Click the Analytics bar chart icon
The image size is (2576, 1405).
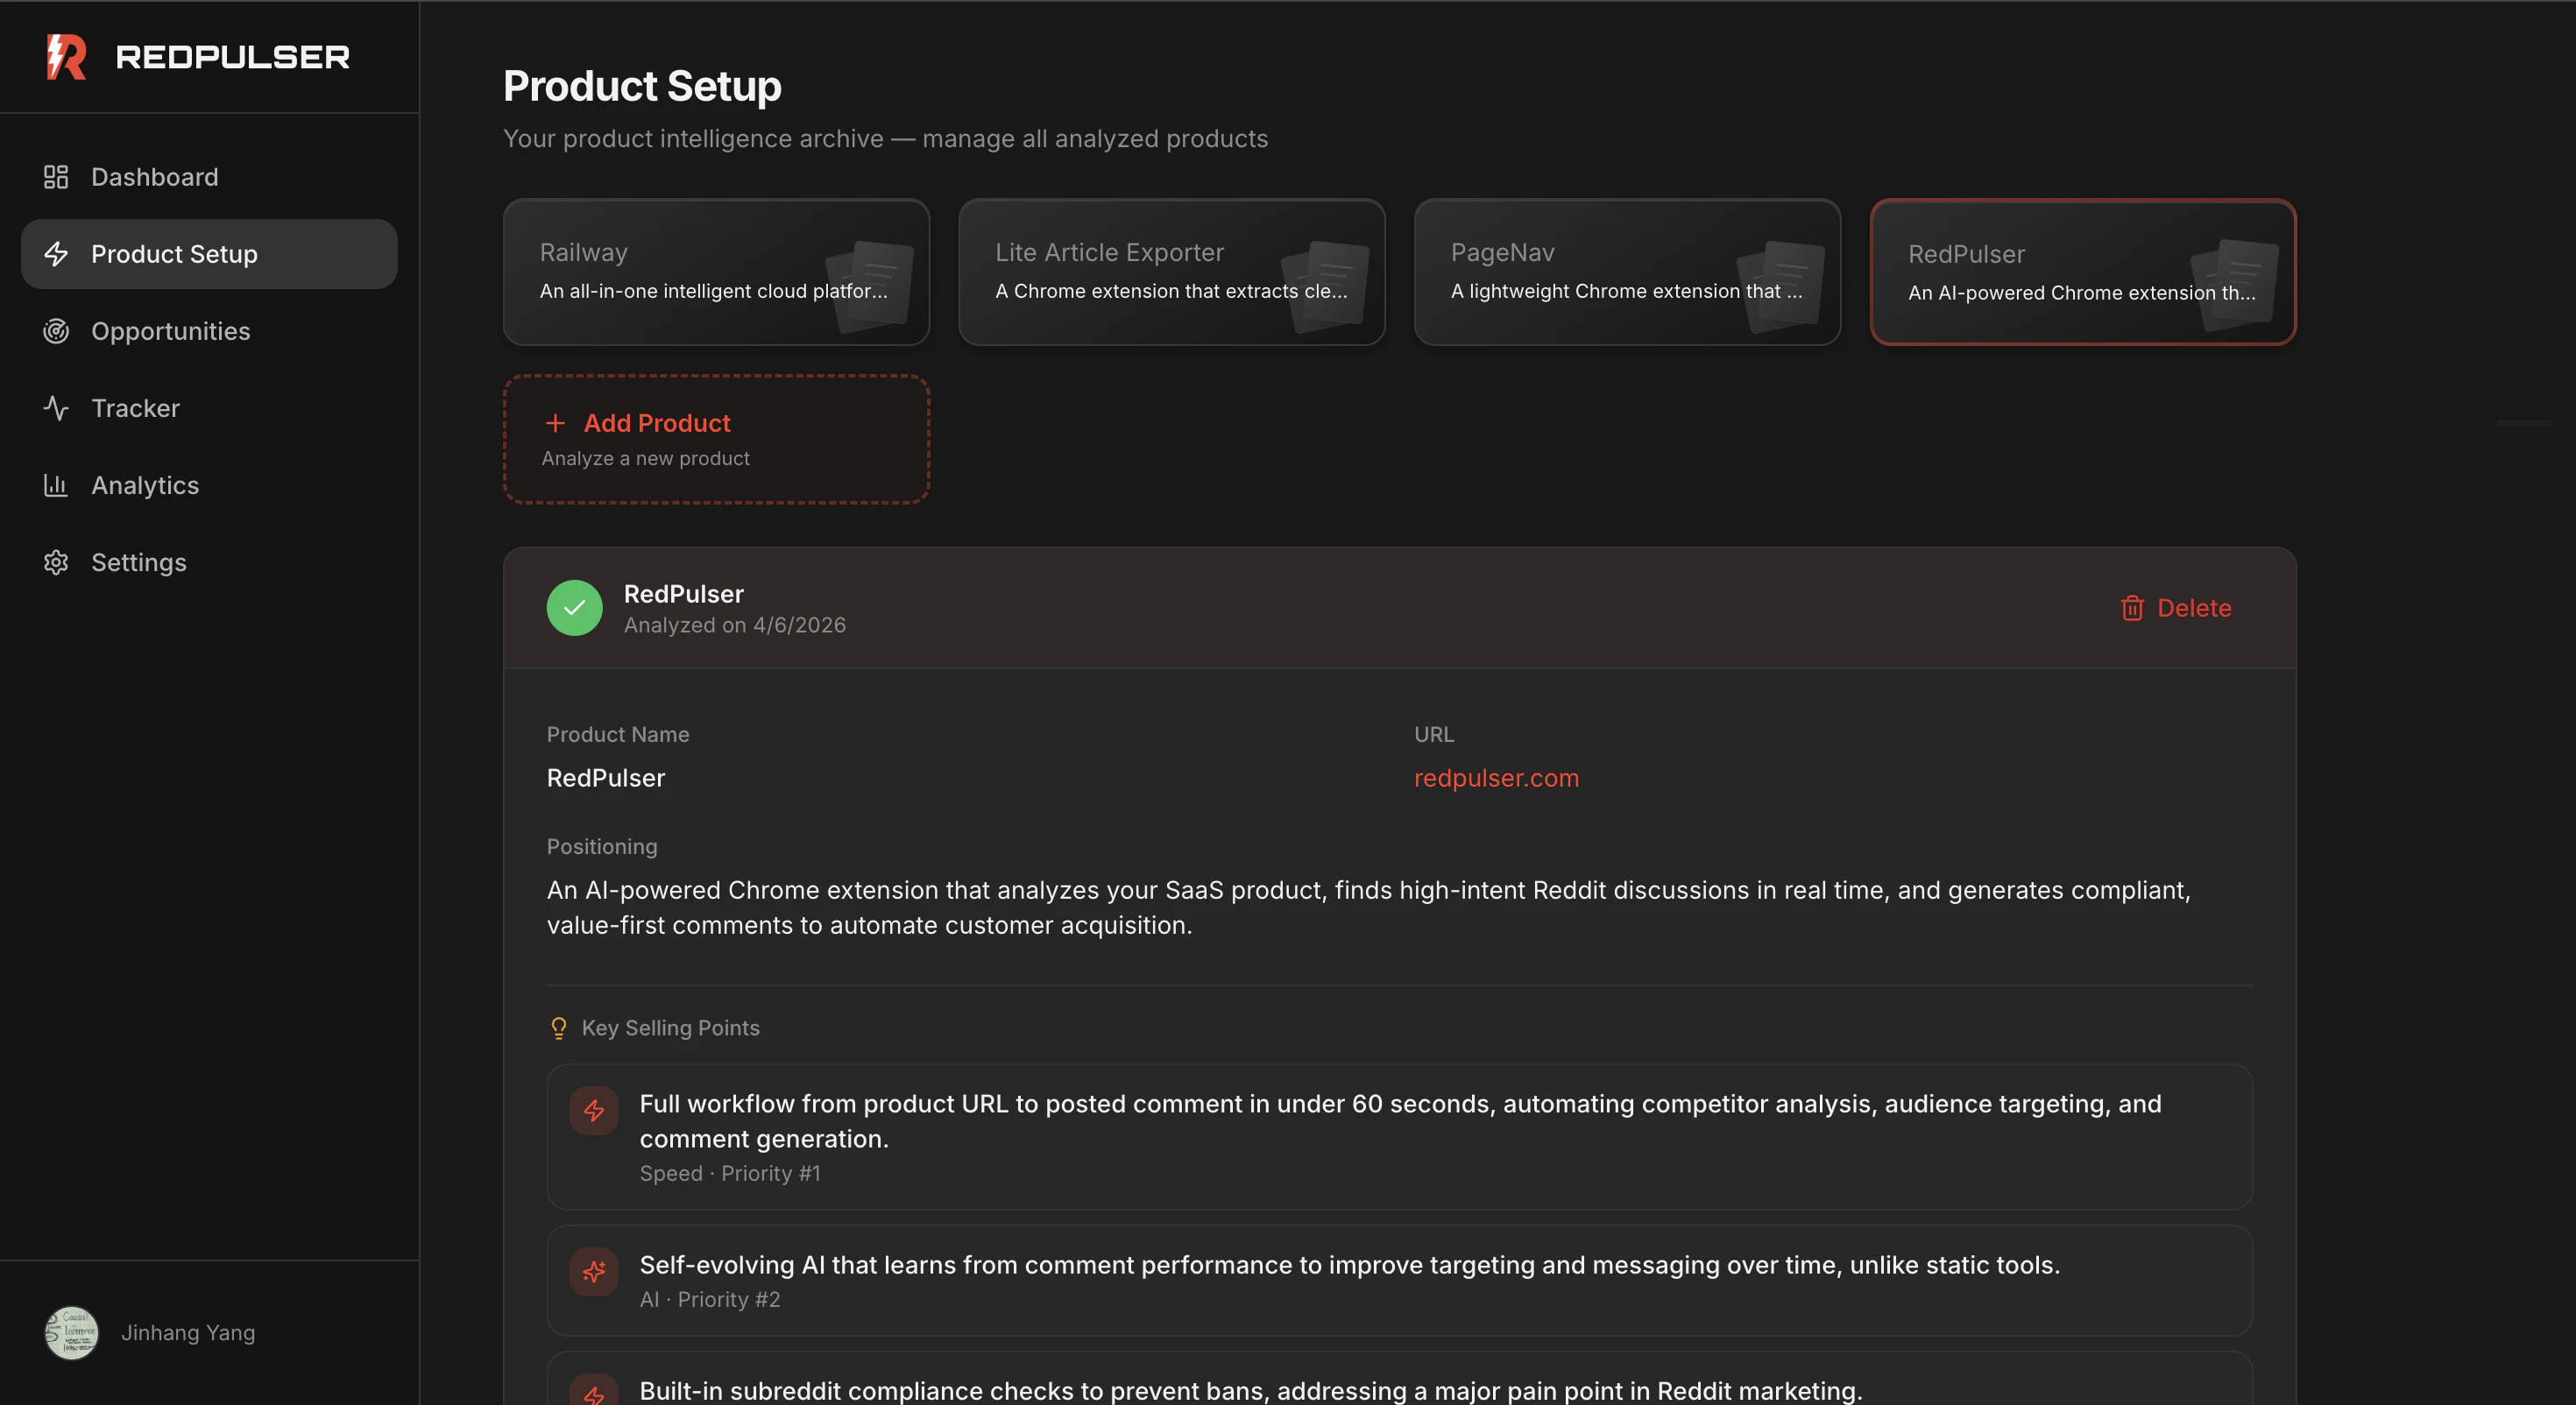[x=56, y=485]
